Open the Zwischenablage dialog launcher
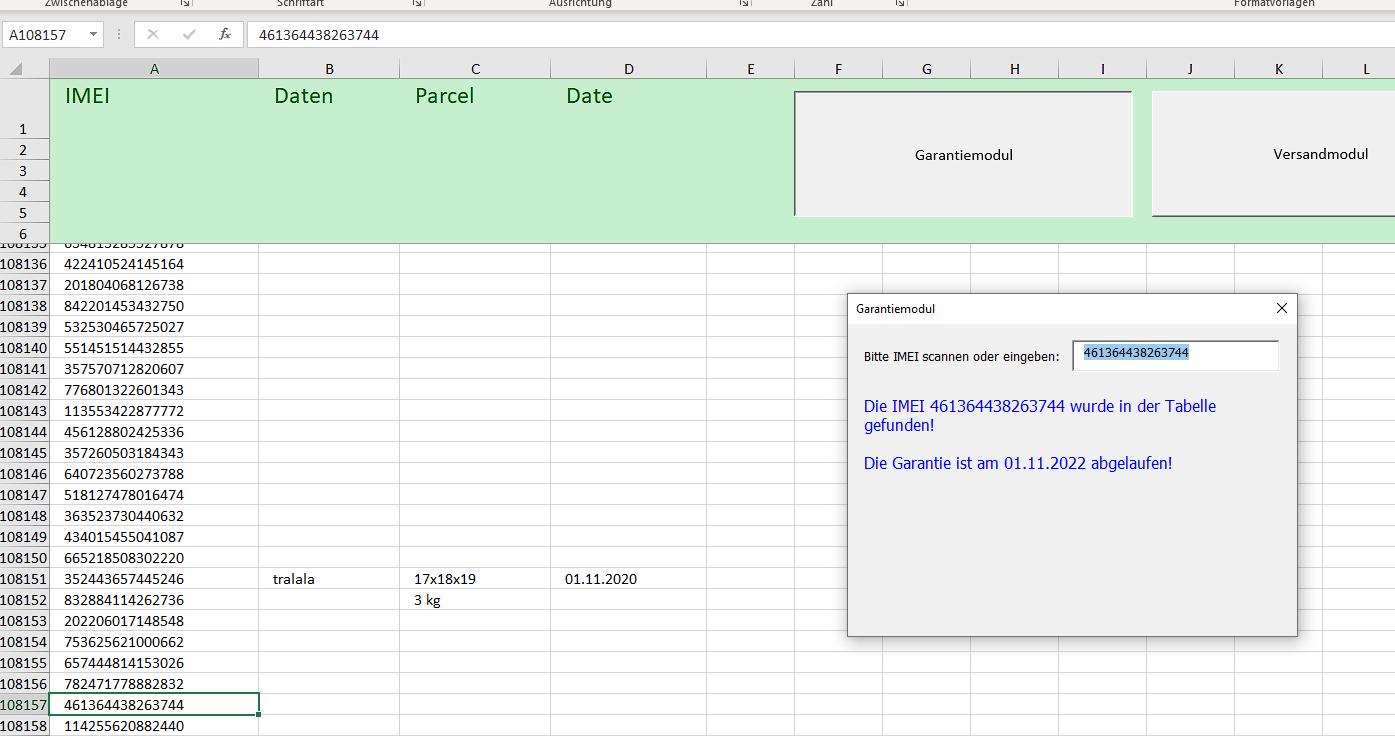Screen dimensions: 1395x736 [x=185, y=4]
